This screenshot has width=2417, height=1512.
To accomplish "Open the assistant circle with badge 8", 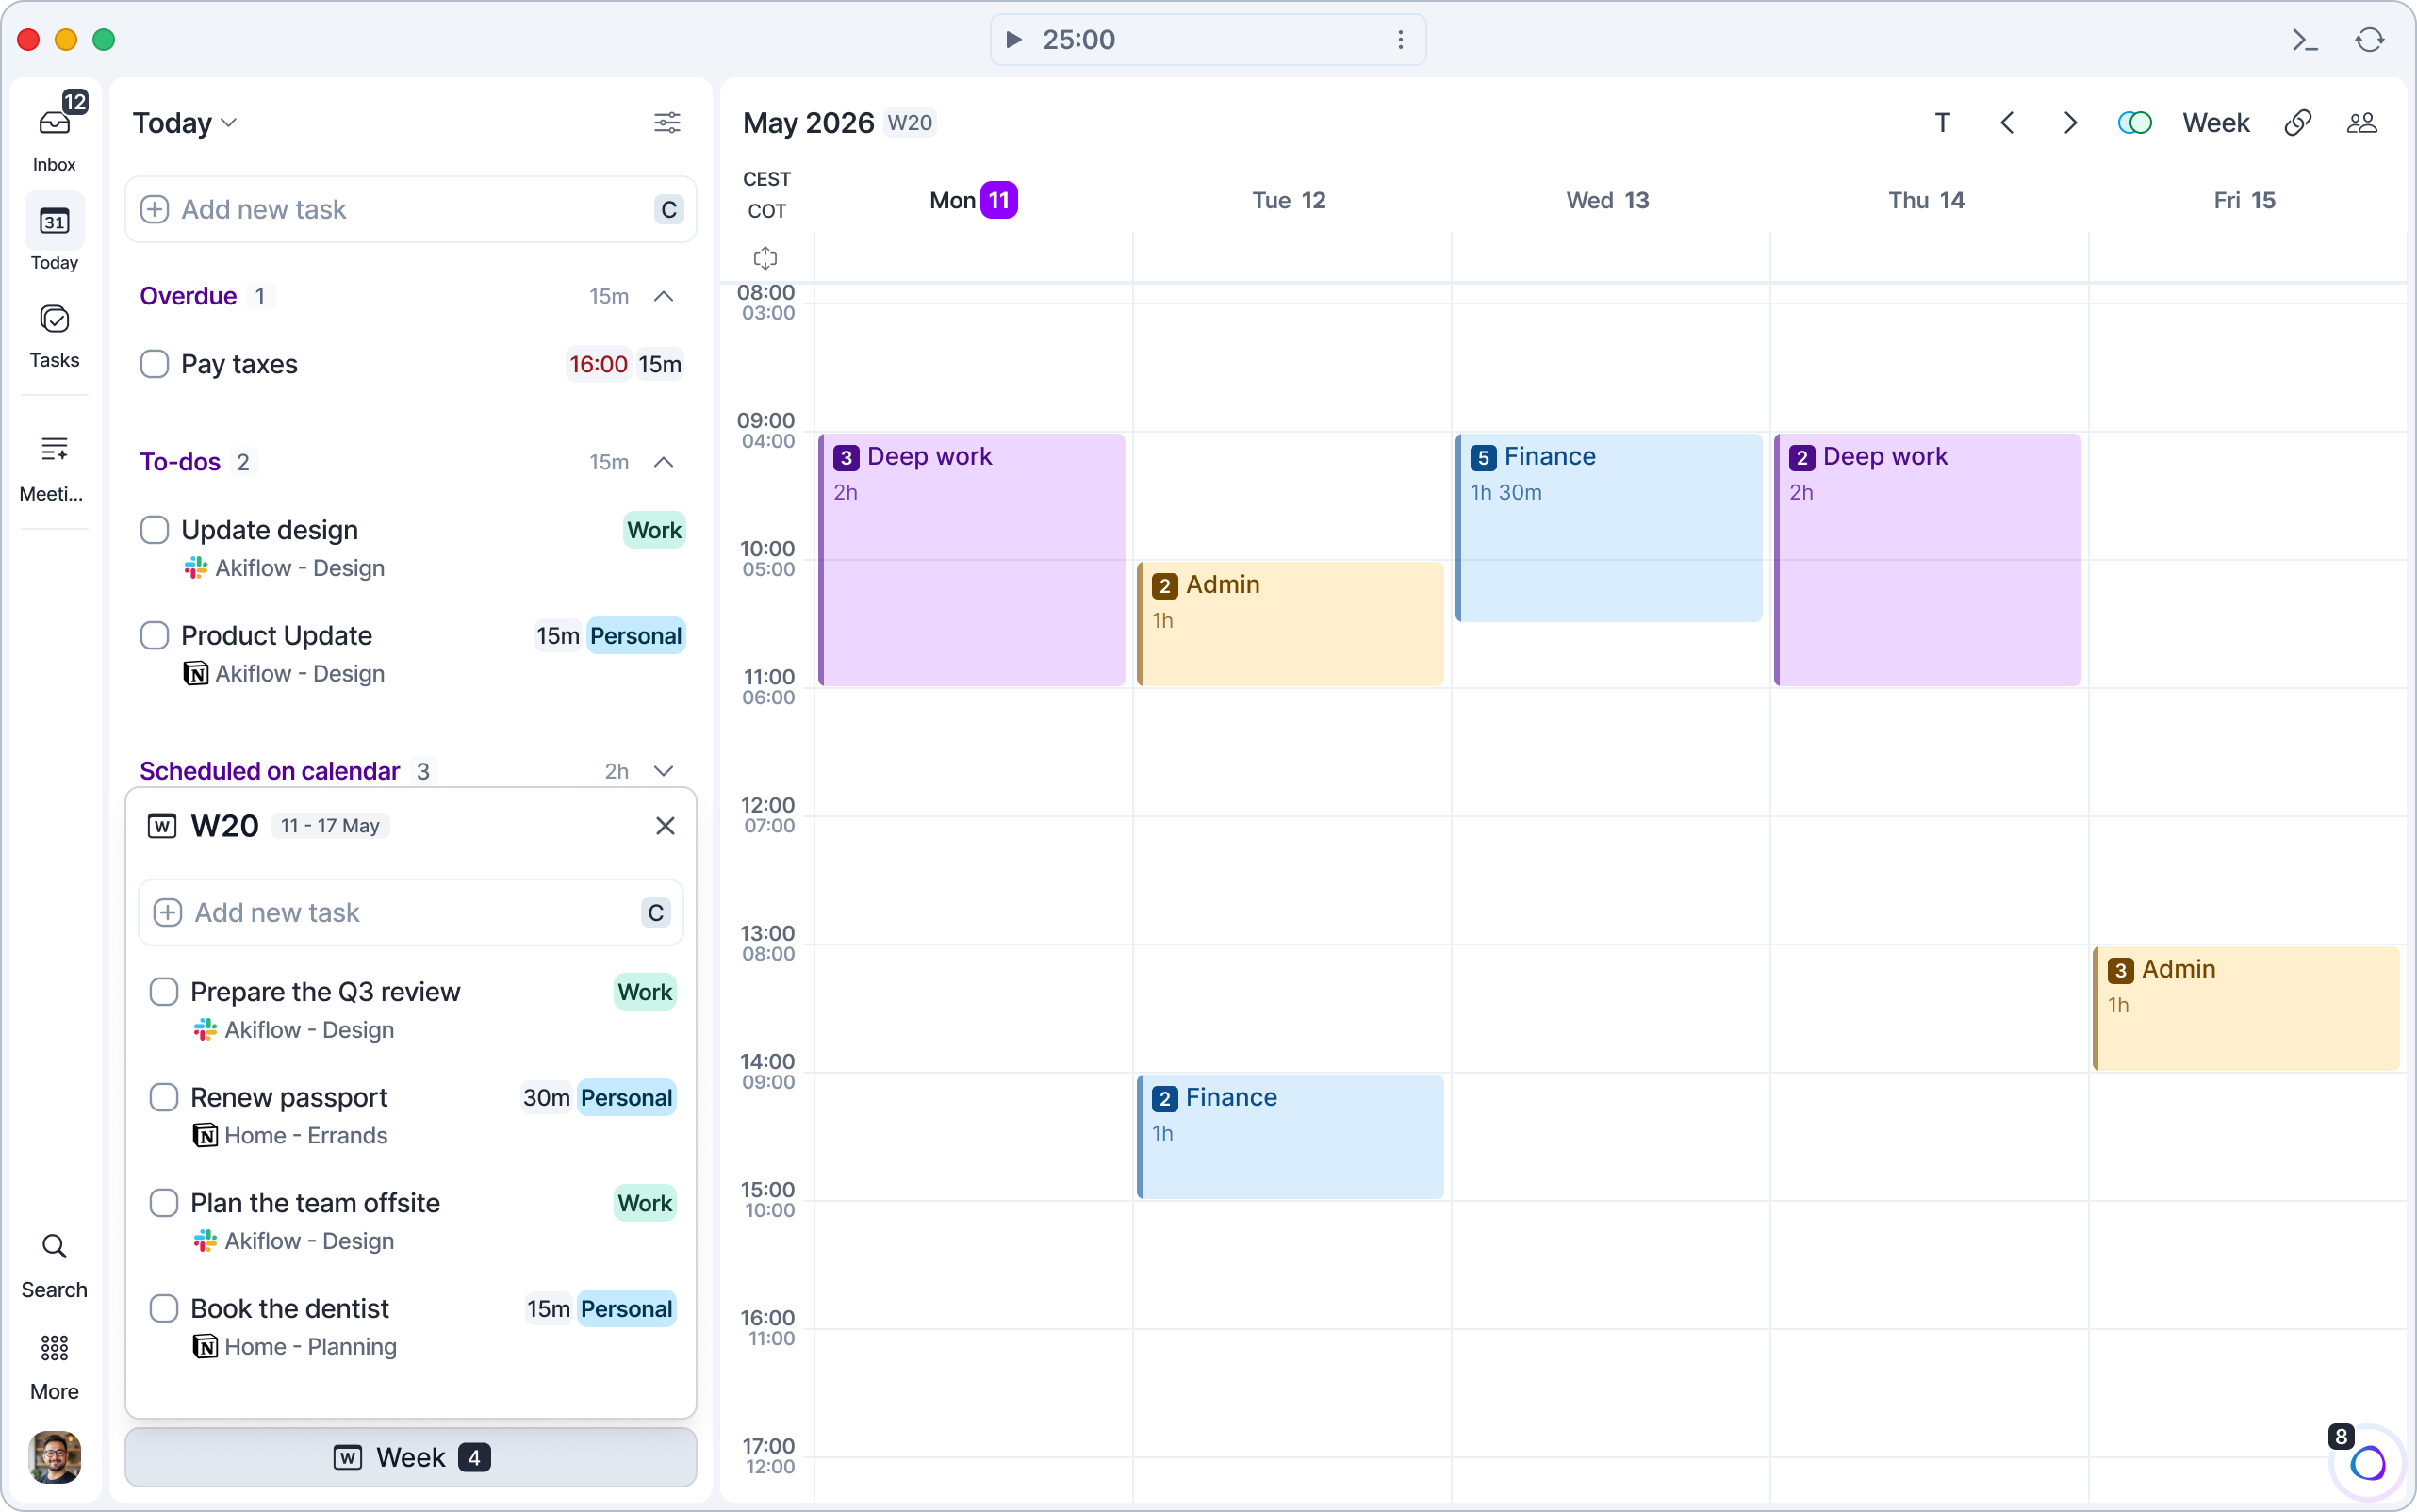I will pyautogui.click(x=2367, y=1463).
